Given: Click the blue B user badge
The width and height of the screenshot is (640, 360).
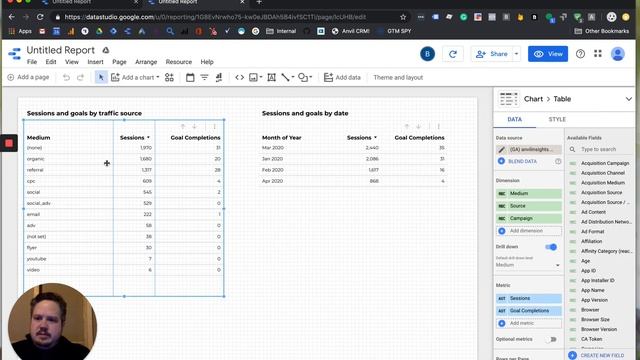Looking at the screenshot, I should pyautogui.click(x=427, y=54).
